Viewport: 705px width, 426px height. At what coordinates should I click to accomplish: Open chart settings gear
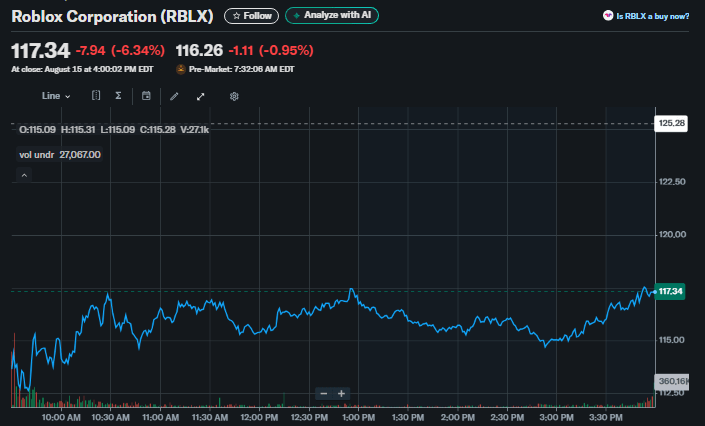tap(234, 96)
